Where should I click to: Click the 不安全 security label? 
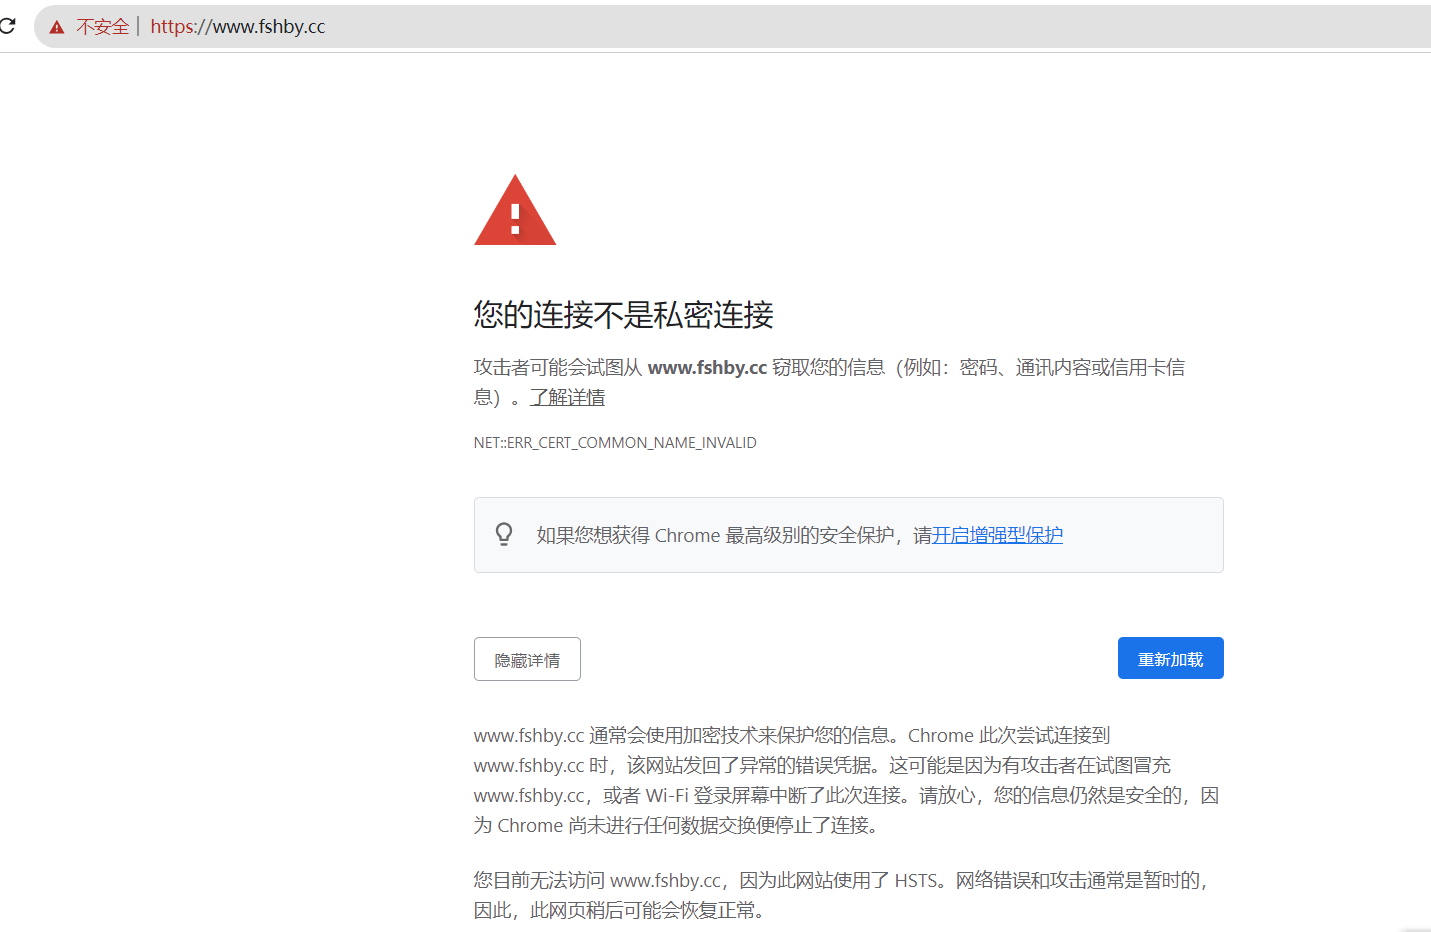tap(102, 27)
